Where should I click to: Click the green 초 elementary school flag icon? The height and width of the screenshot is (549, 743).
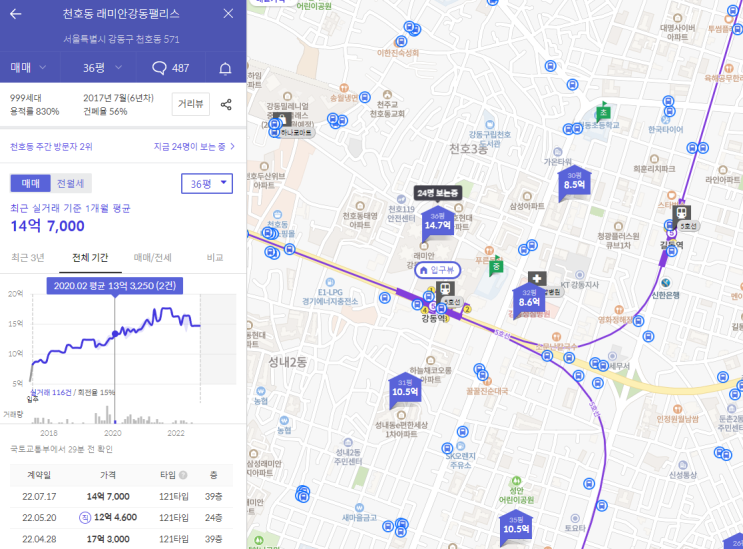click(603, 112)
